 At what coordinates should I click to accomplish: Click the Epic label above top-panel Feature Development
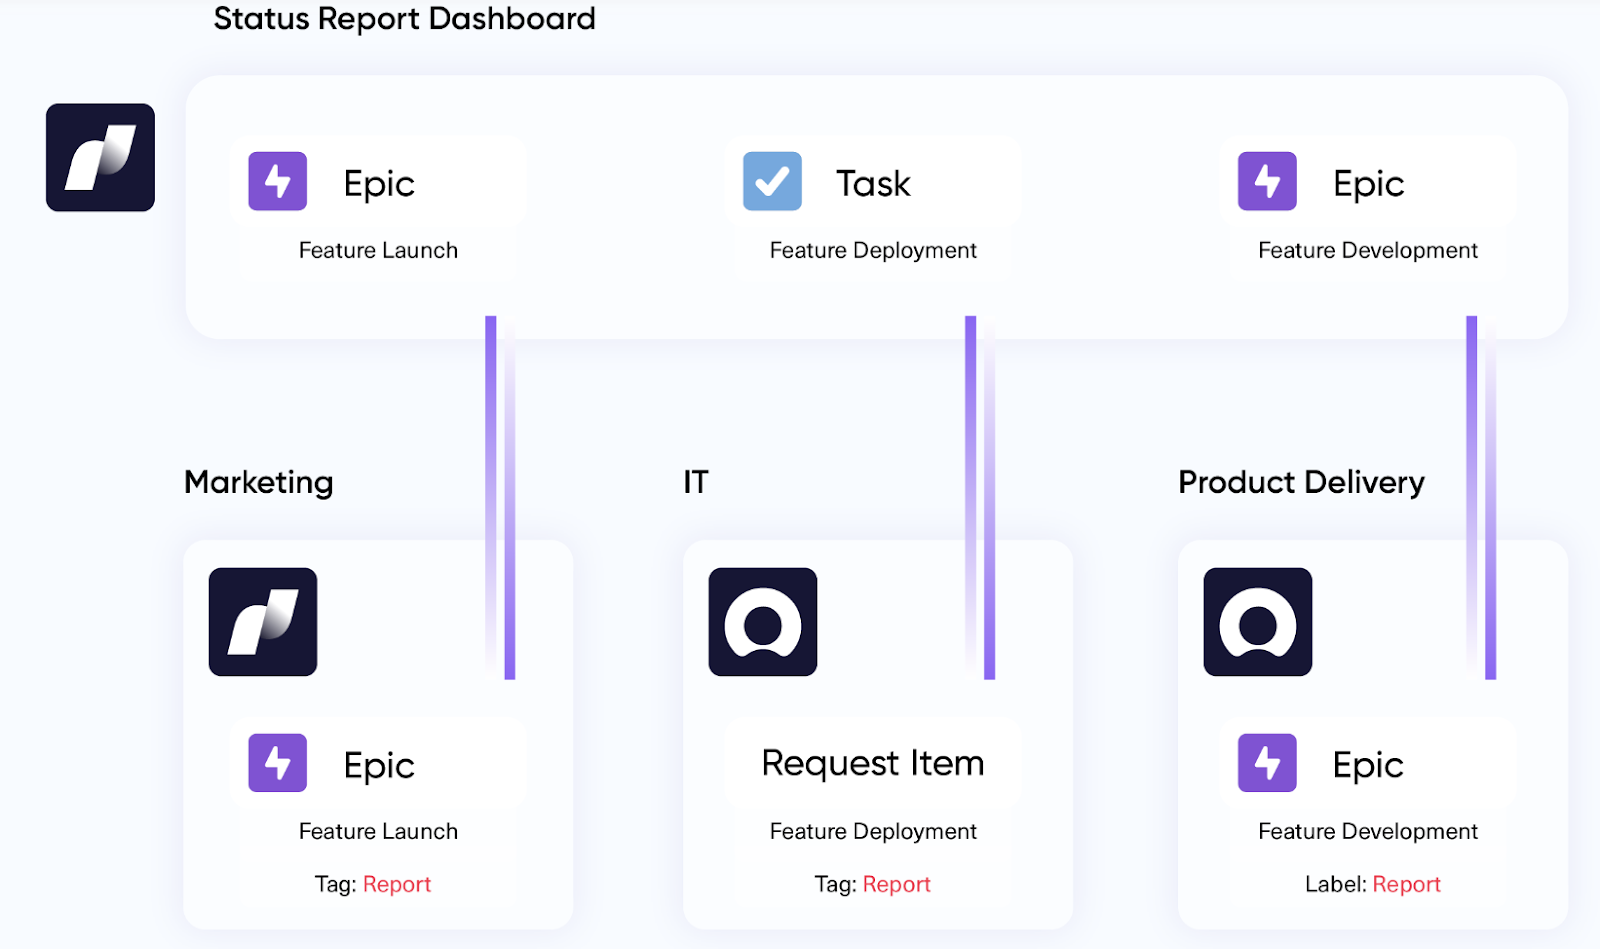coord(1368,184)
